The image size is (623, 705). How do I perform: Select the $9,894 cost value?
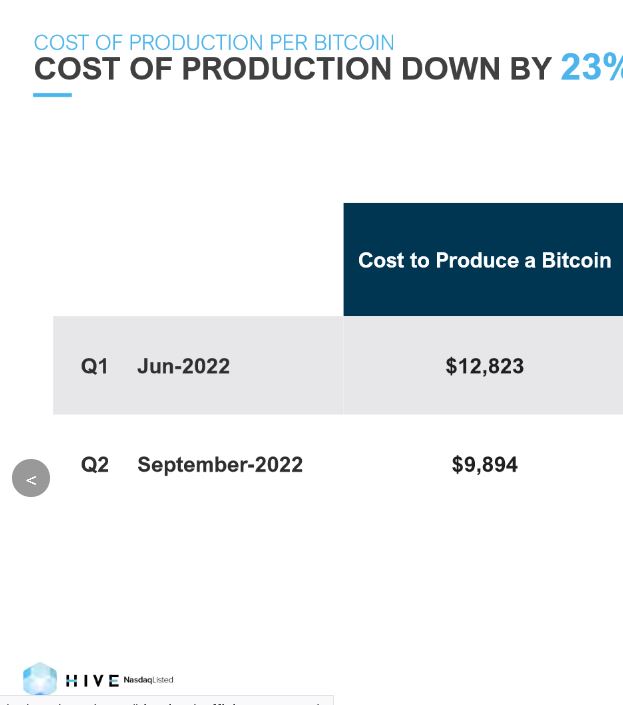pos(484,464)
